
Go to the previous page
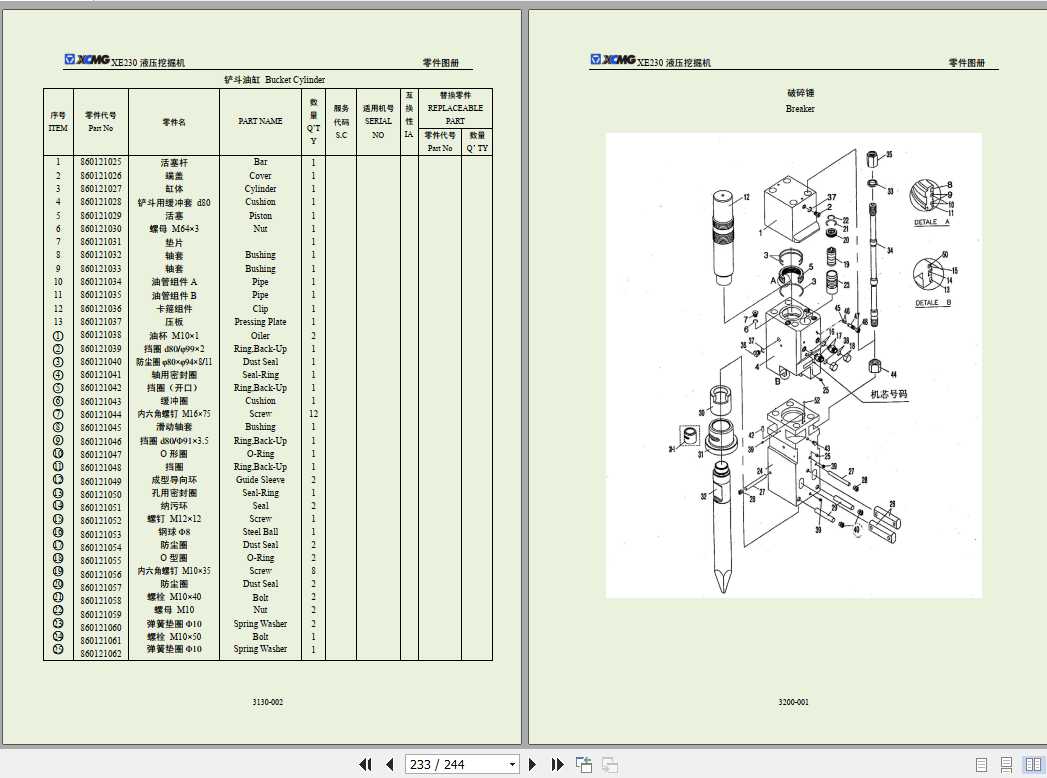390,764
